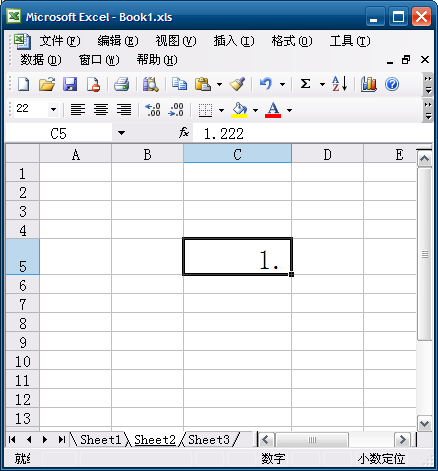Save the workbook with the floppy disk icon
The width and height of the screenshot is (438, 471).
(x=70, y=84)
